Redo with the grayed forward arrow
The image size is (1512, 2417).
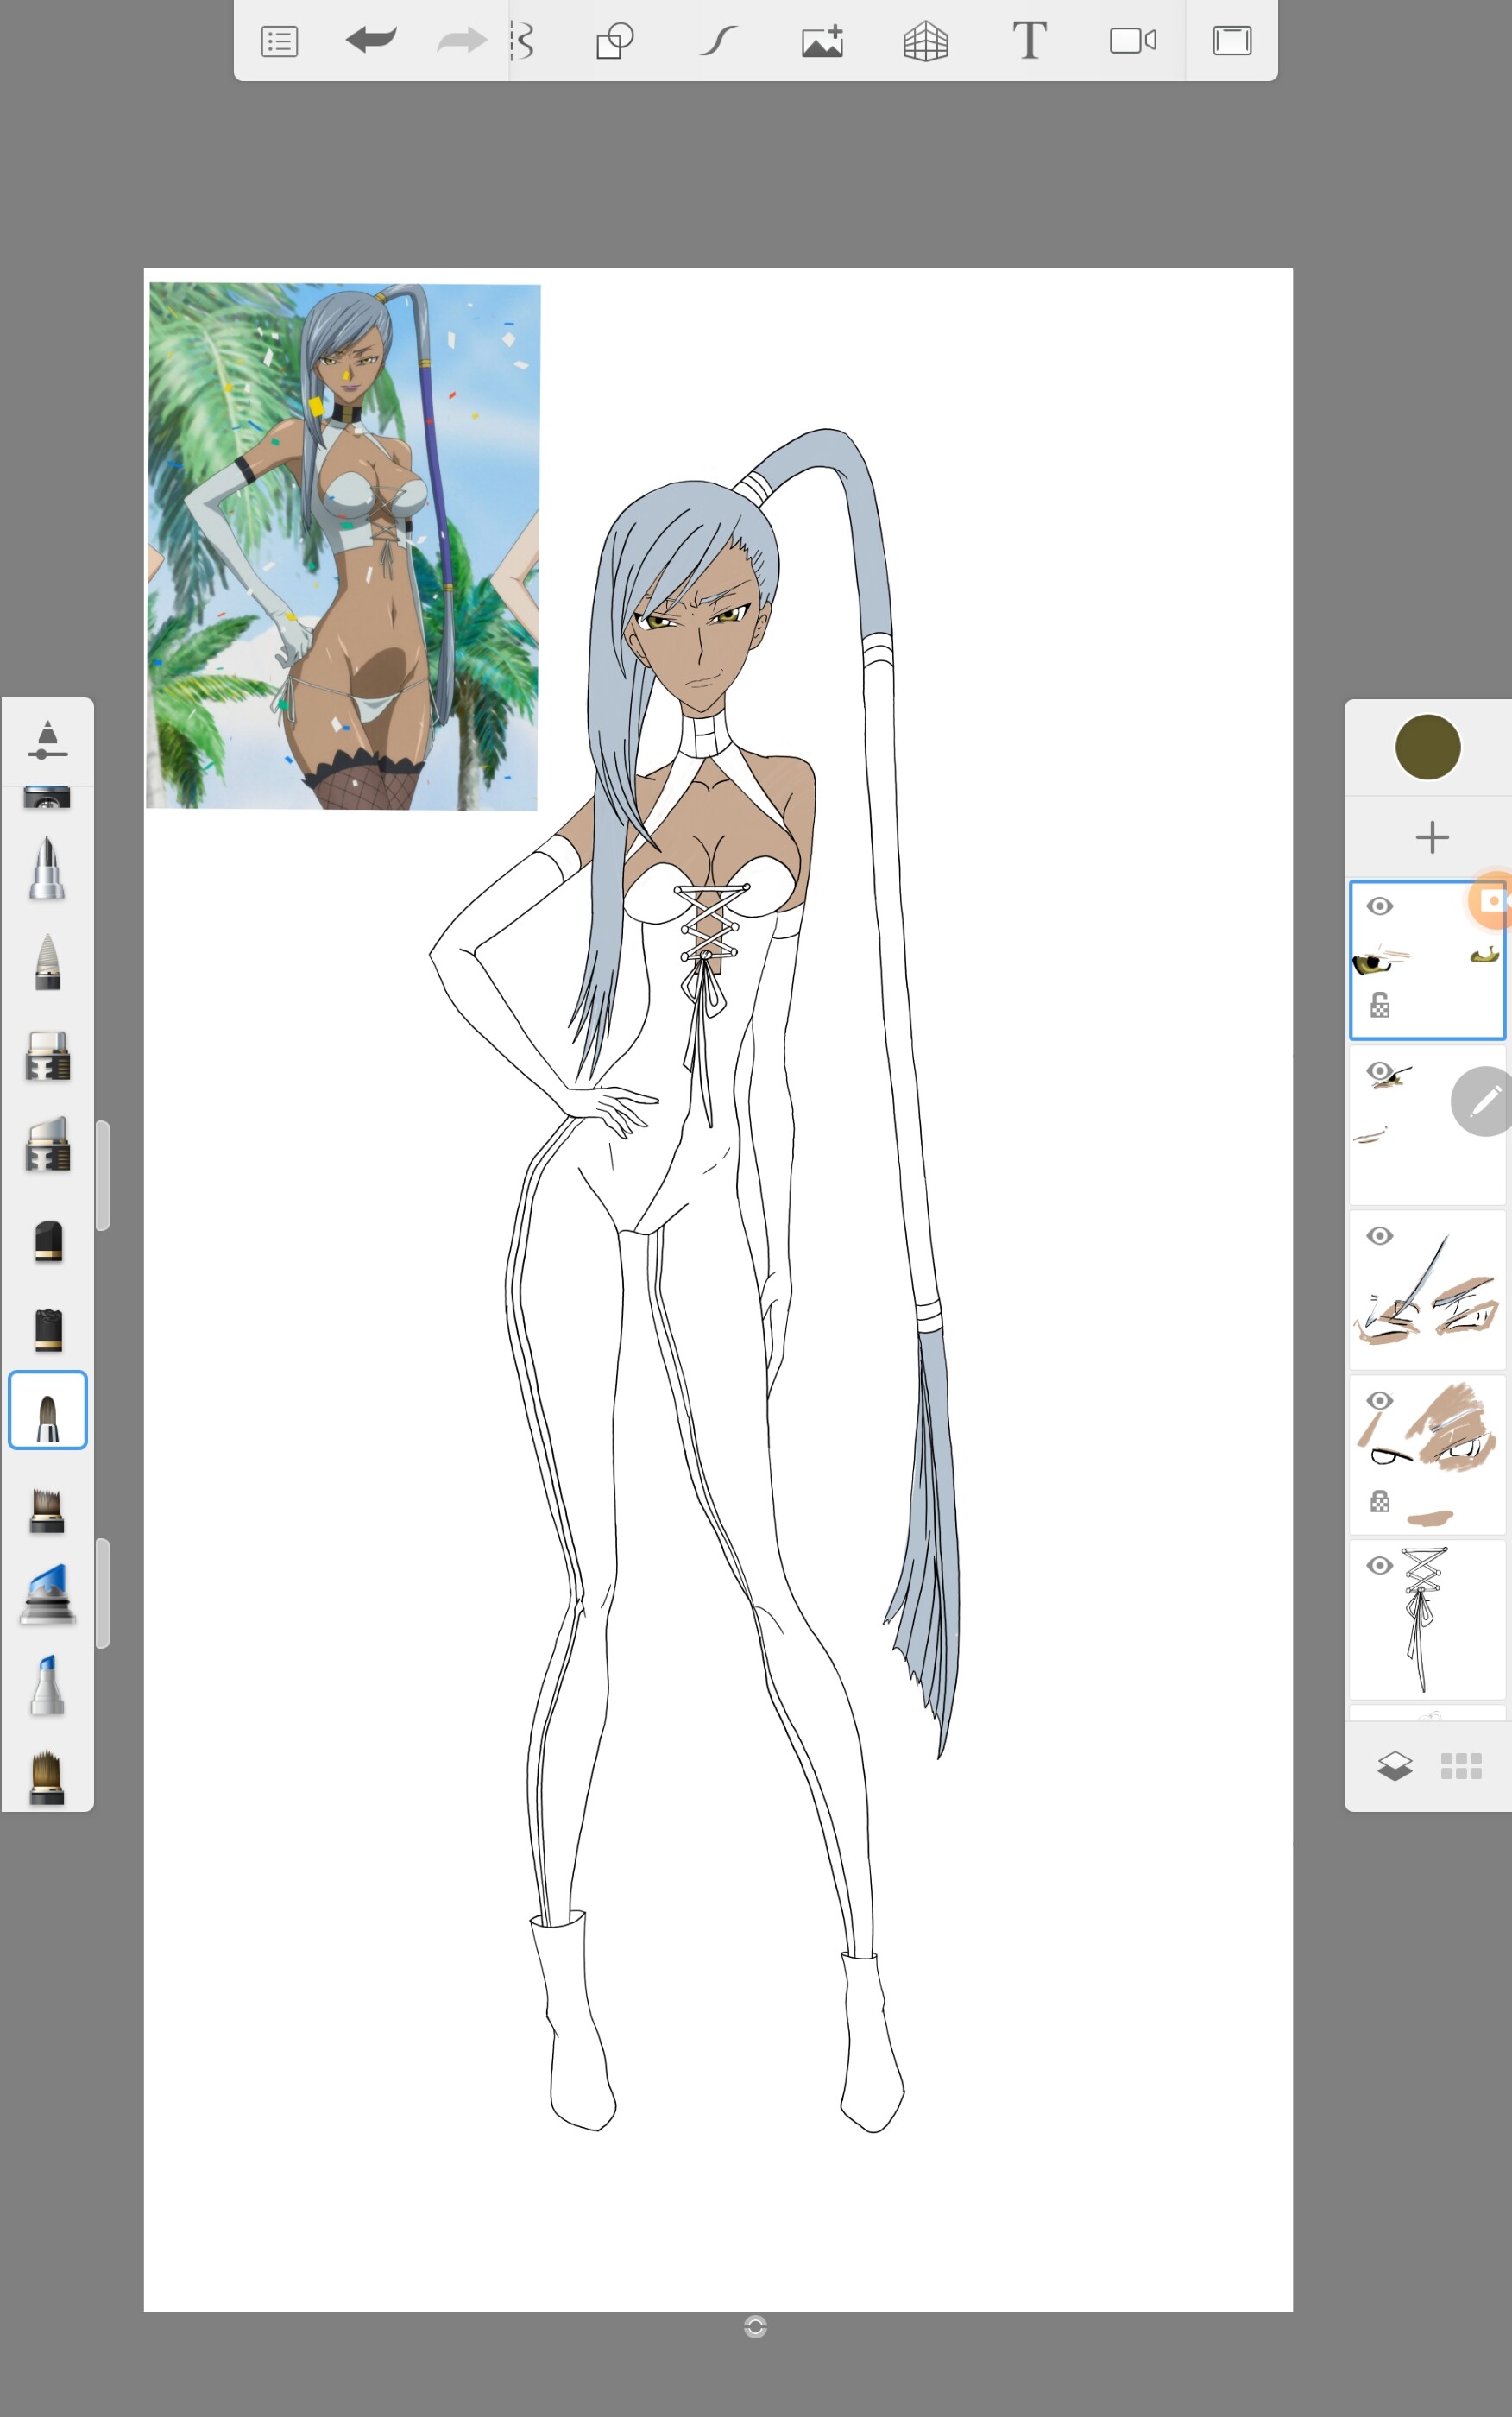coord(462,40)
